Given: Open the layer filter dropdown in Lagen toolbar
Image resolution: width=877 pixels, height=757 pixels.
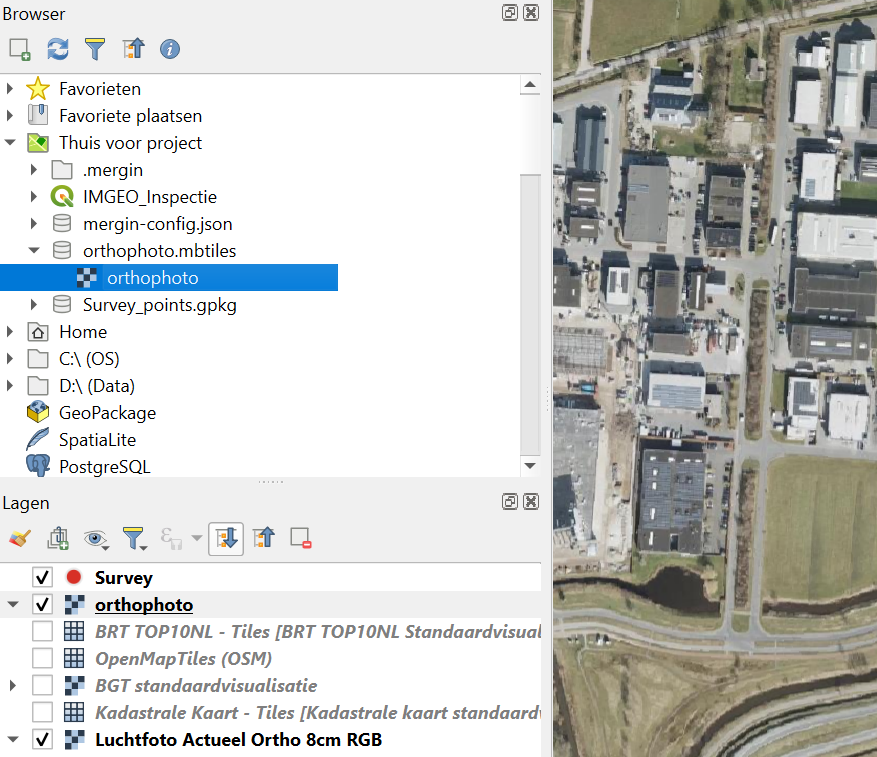Looking at the screenshot, I should [134, 539].
